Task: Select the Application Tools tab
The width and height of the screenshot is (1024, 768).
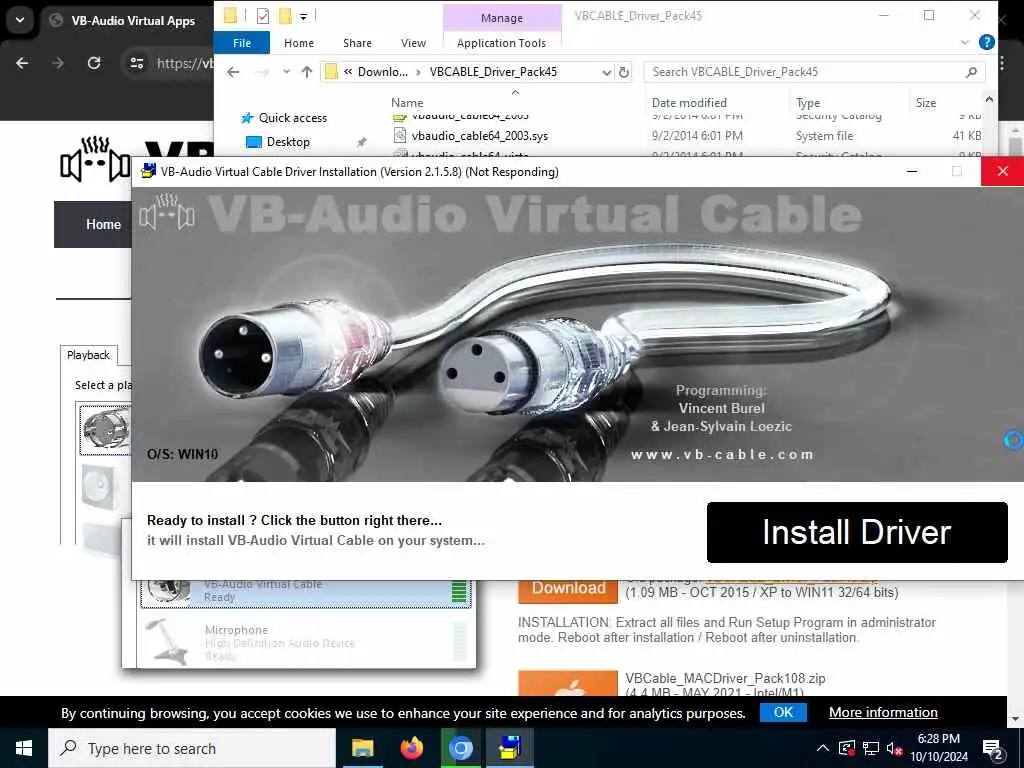Action: 501,43
